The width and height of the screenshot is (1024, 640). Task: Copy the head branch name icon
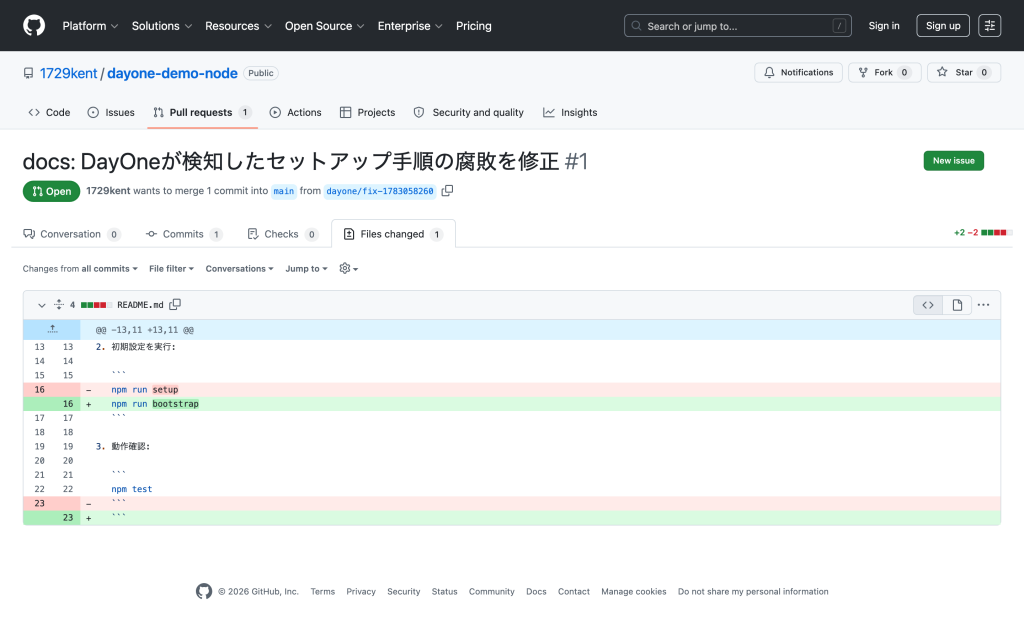pos(447,191)
